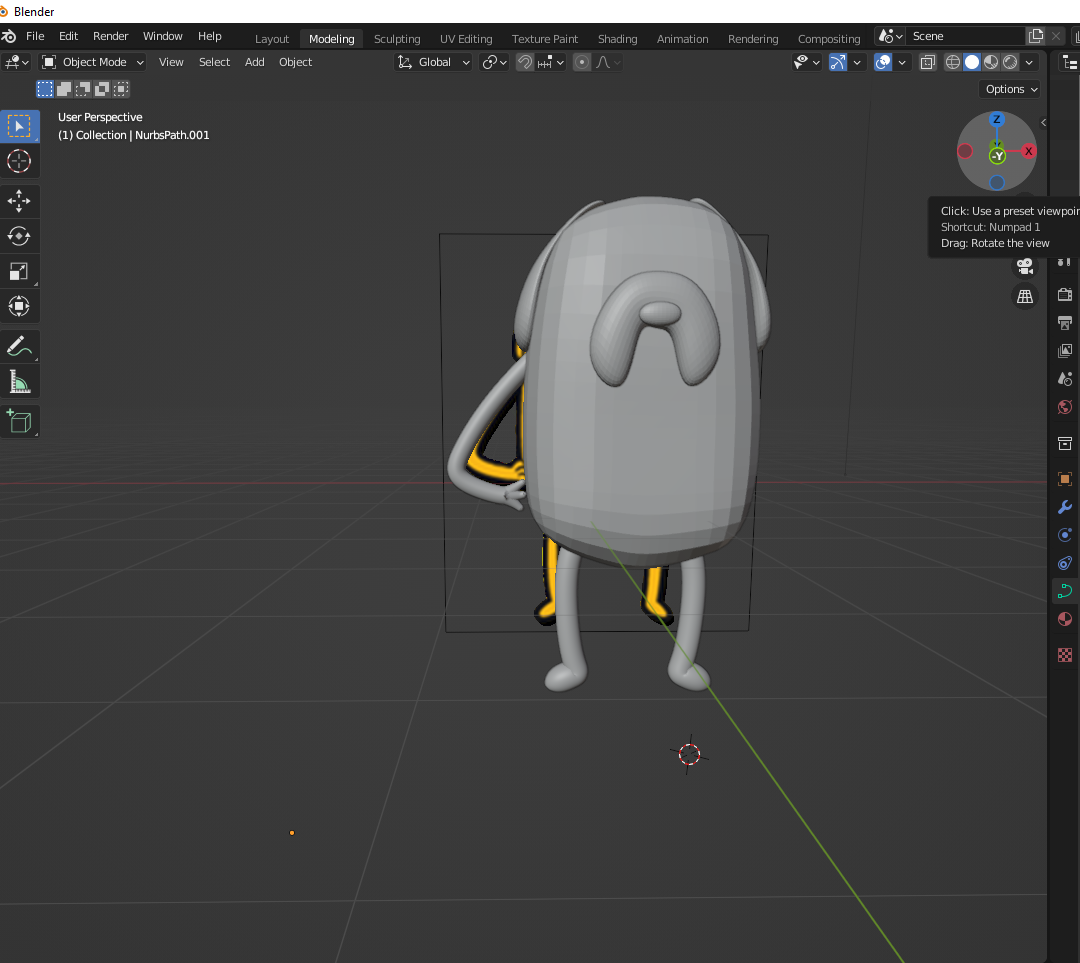The height and width of the screenshot is (963, 1080).
Task: Open the Object Constraints tab
Action: click(1065, 563)
